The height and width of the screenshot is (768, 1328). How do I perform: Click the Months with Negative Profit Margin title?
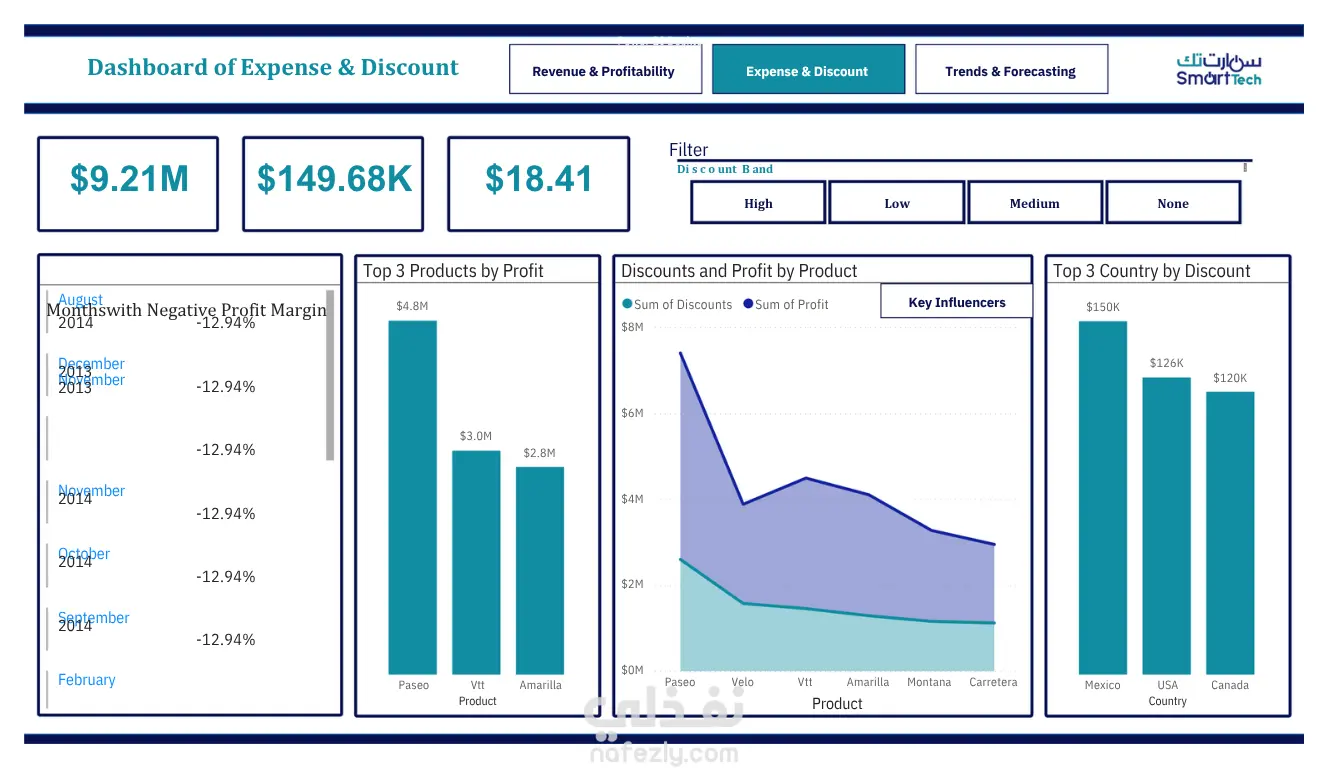[x=186, y=309]
